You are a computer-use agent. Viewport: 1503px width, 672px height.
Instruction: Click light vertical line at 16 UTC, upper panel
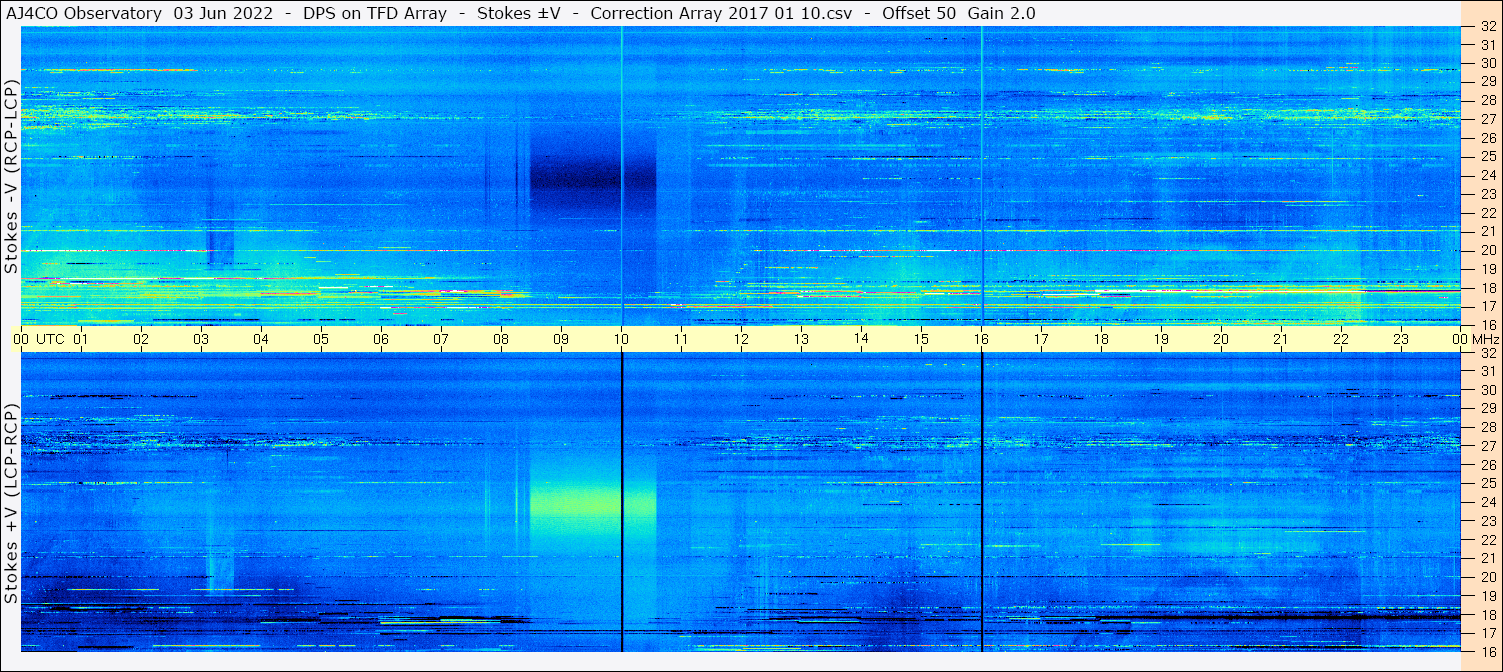click(x=982, y=176)
